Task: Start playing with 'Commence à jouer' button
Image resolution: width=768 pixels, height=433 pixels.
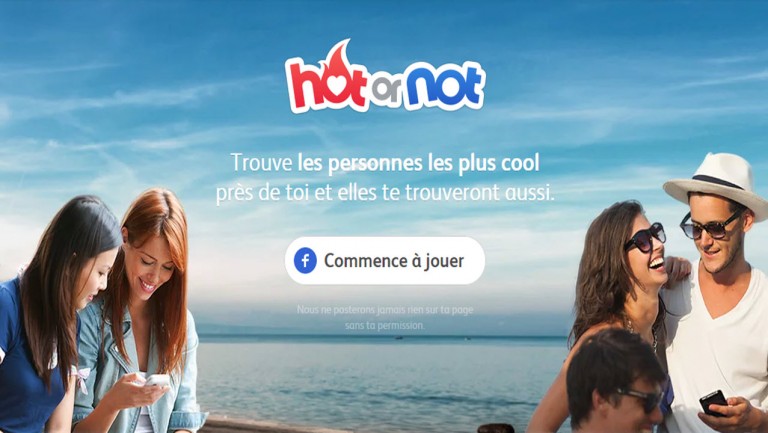Action: pos(385,261)
